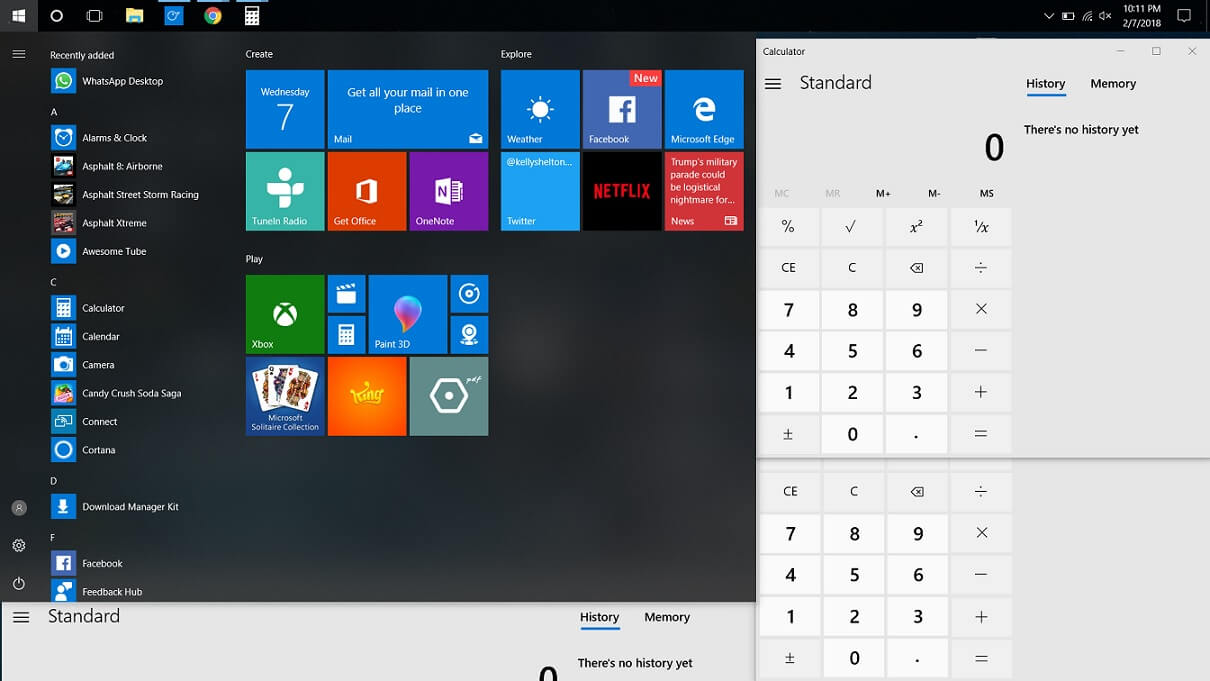This screenshot has height=681, width=1210.
Task: Open Asphalt Street Storm Racing
Action: pos(126,195)
